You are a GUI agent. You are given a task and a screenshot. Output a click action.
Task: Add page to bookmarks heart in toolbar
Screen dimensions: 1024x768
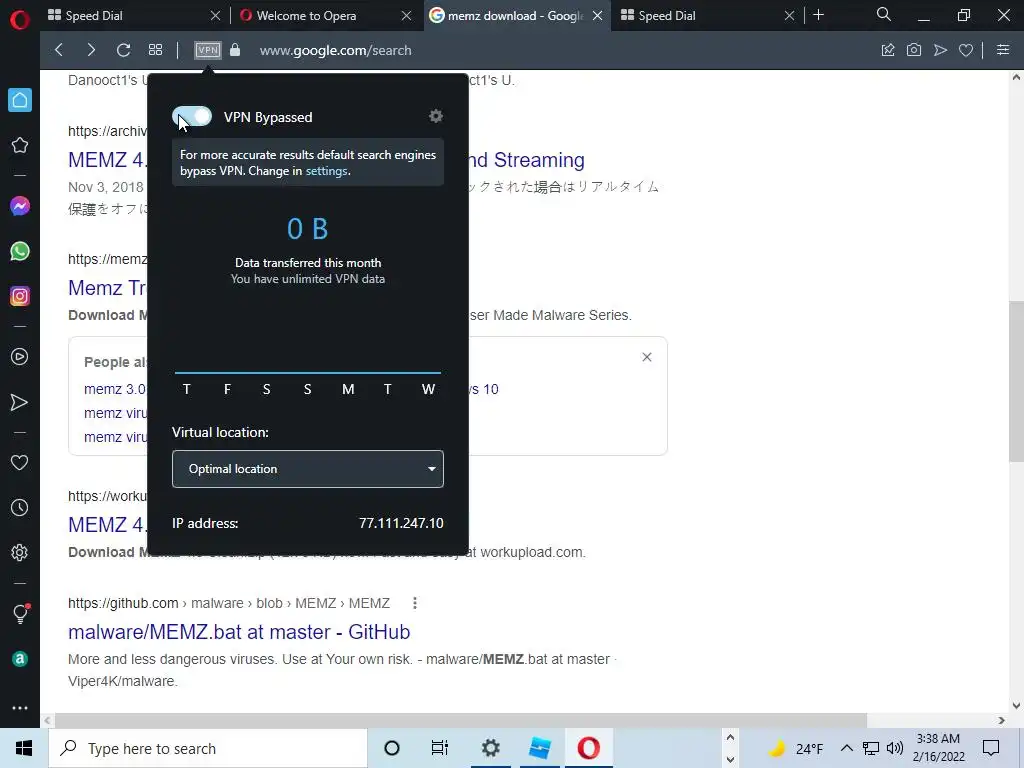(966, 50)
